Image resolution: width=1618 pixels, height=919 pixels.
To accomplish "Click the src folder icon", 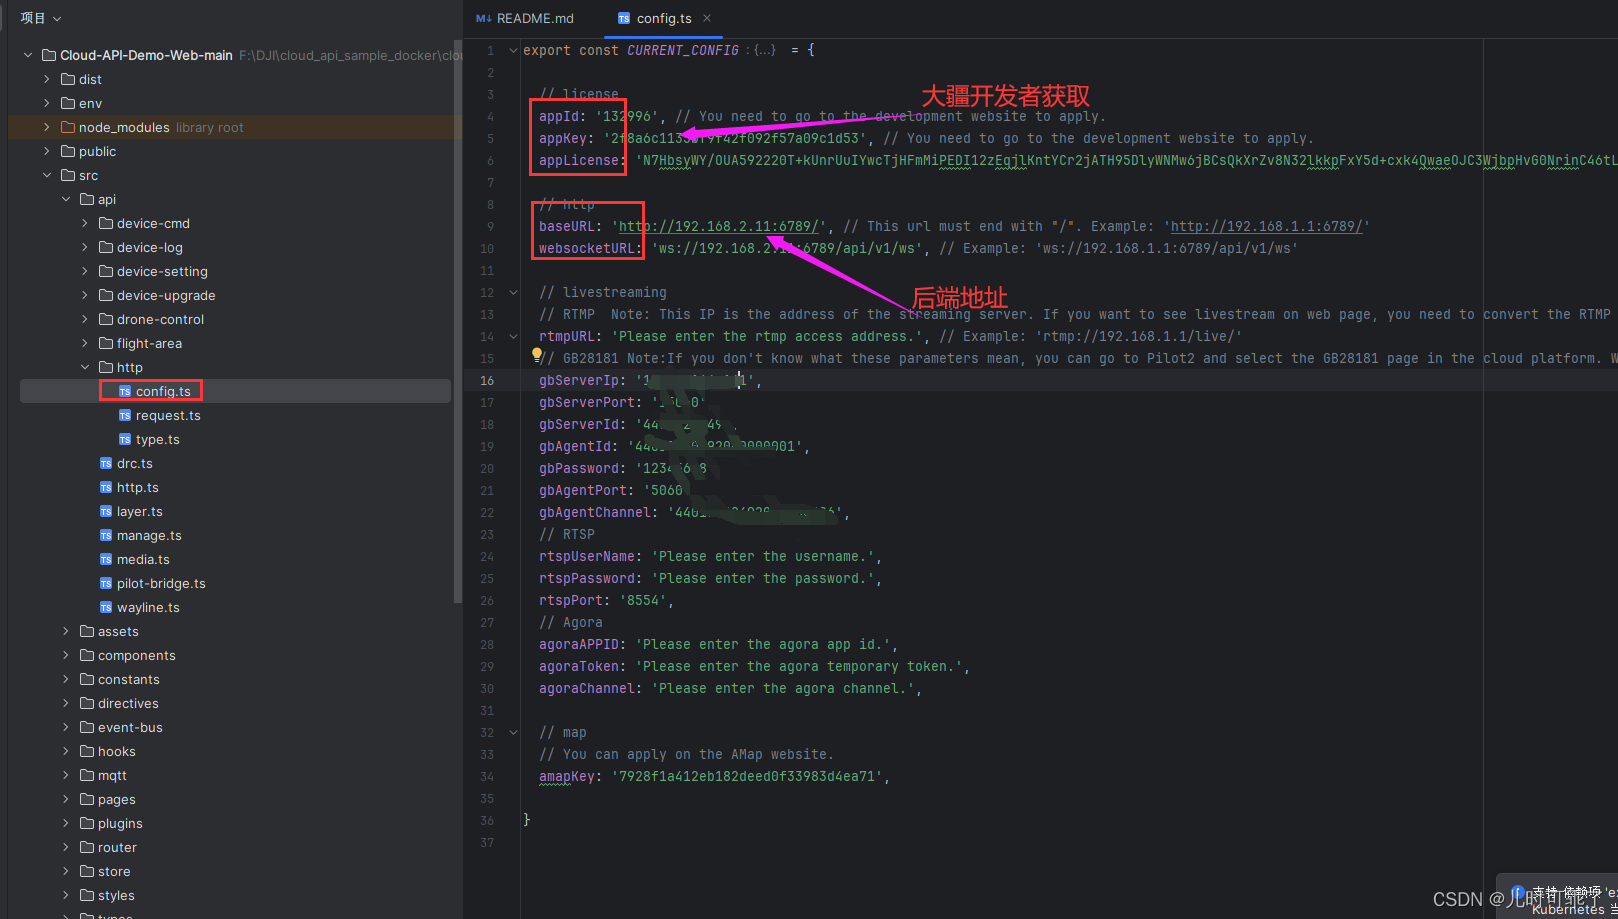I will coord(68,175).
